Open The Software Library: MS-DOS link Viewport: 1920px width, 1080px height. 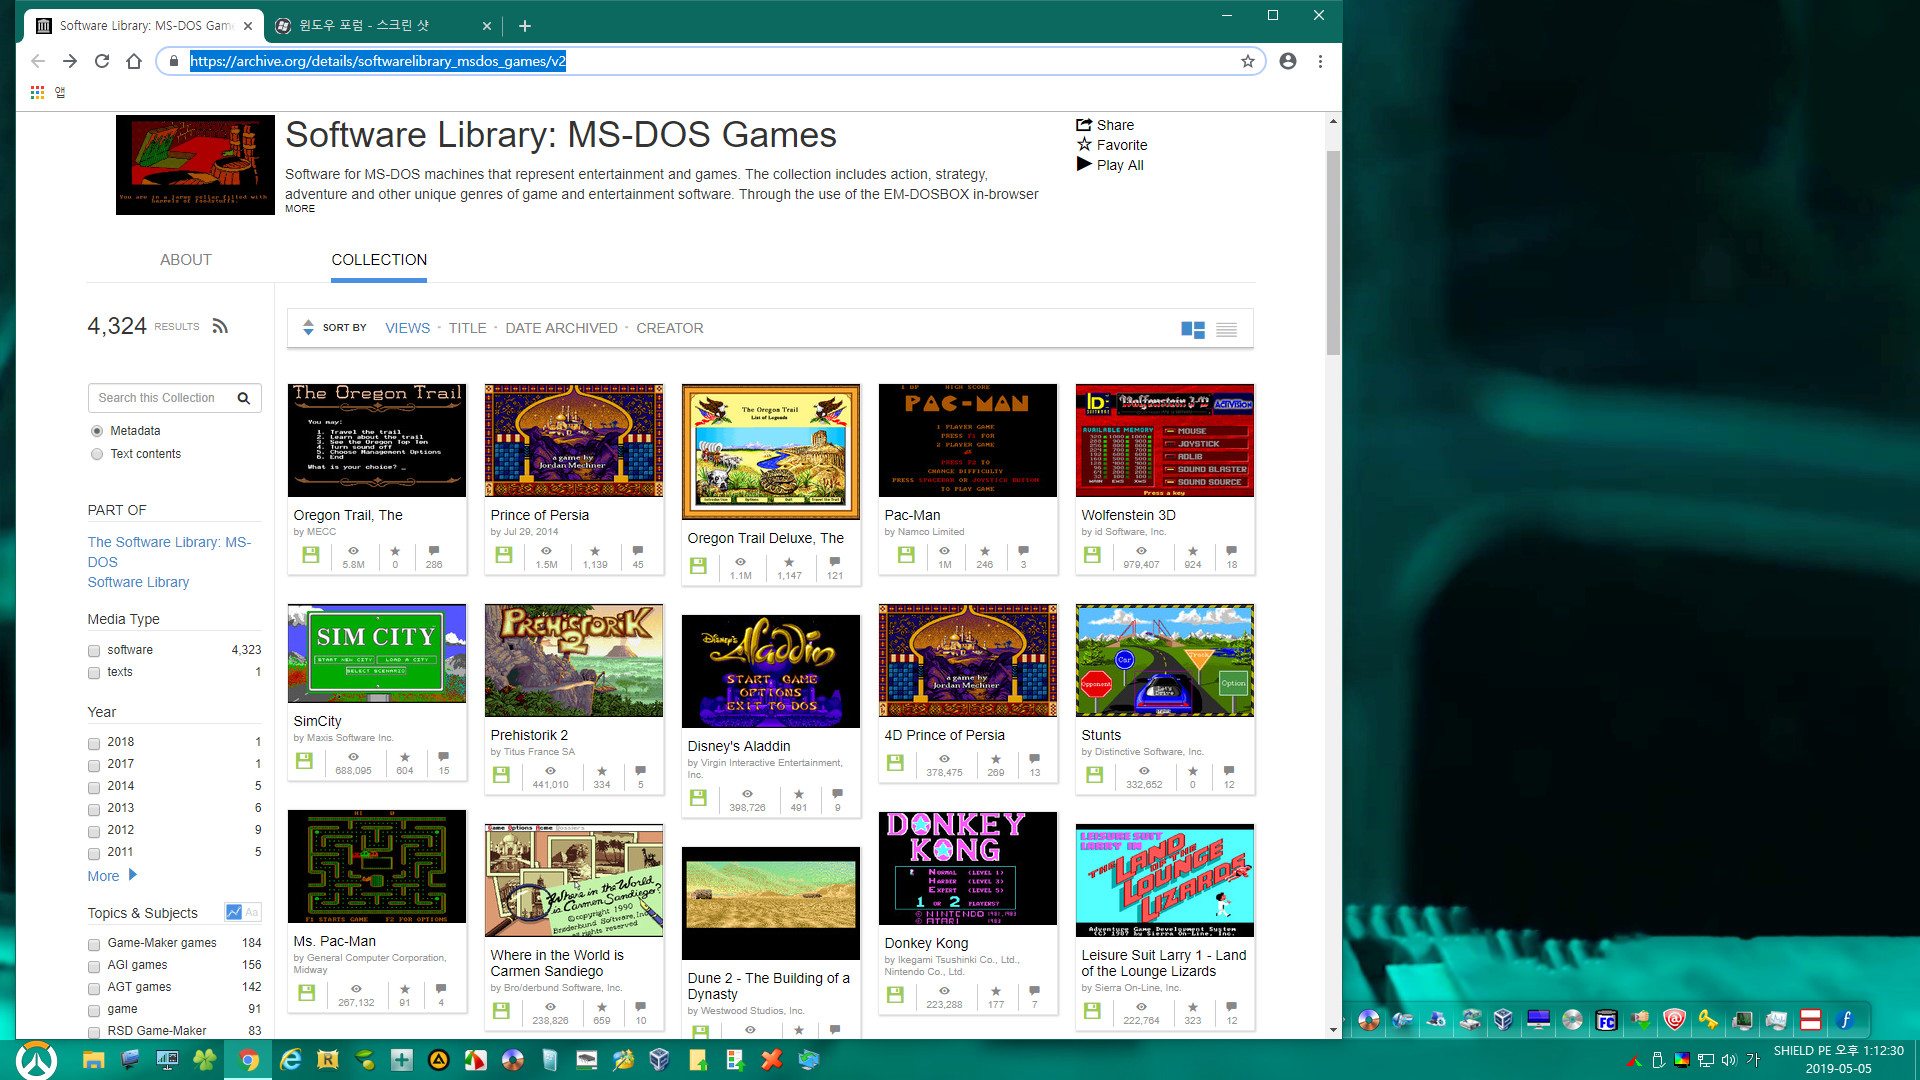[169, 552]
